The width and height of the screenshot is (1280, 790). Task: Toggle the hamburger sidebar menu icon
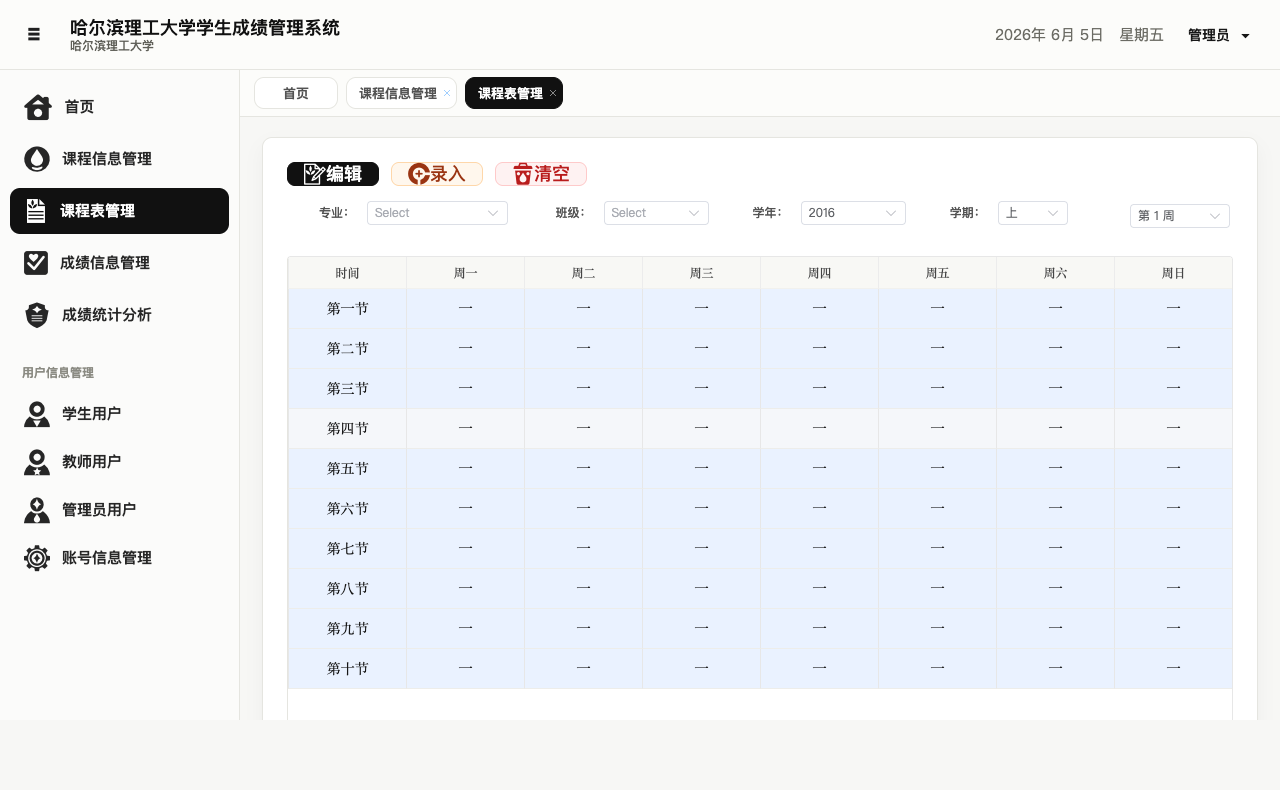pyautogui.click(x=34, y=34)
